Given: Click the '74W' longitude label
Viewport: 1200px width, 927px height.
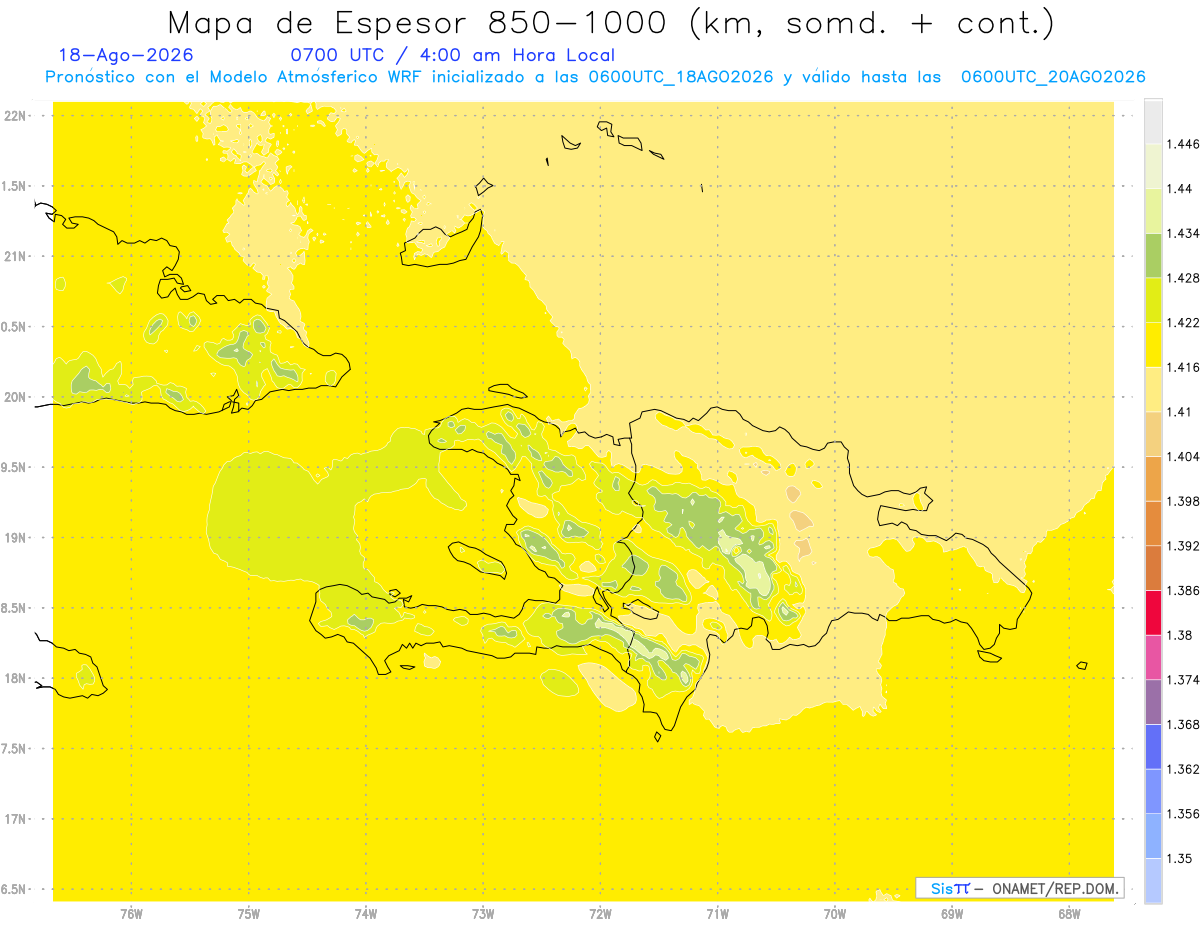Looking at the screenshot, I should click(x=366, y=913).
